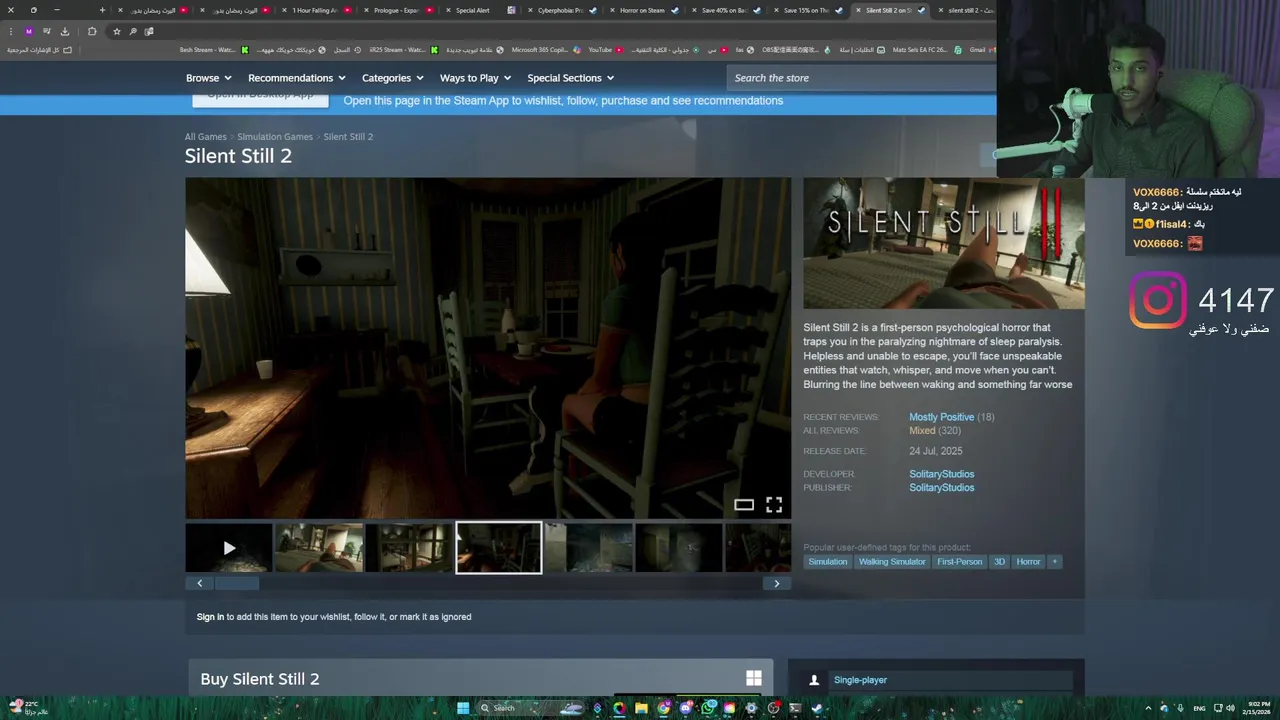
Task: Select the 3D tag
Action: click(999, 562)
